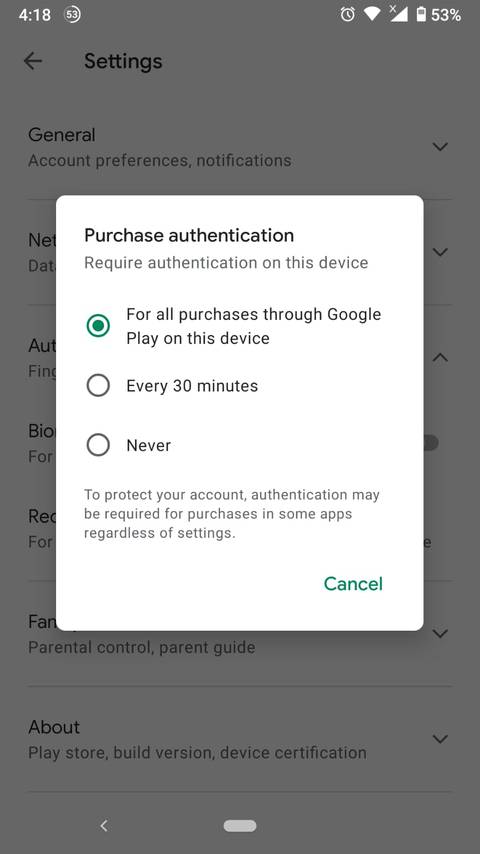Select the Never radio option

pyautogui.click(x=129, y=445)
